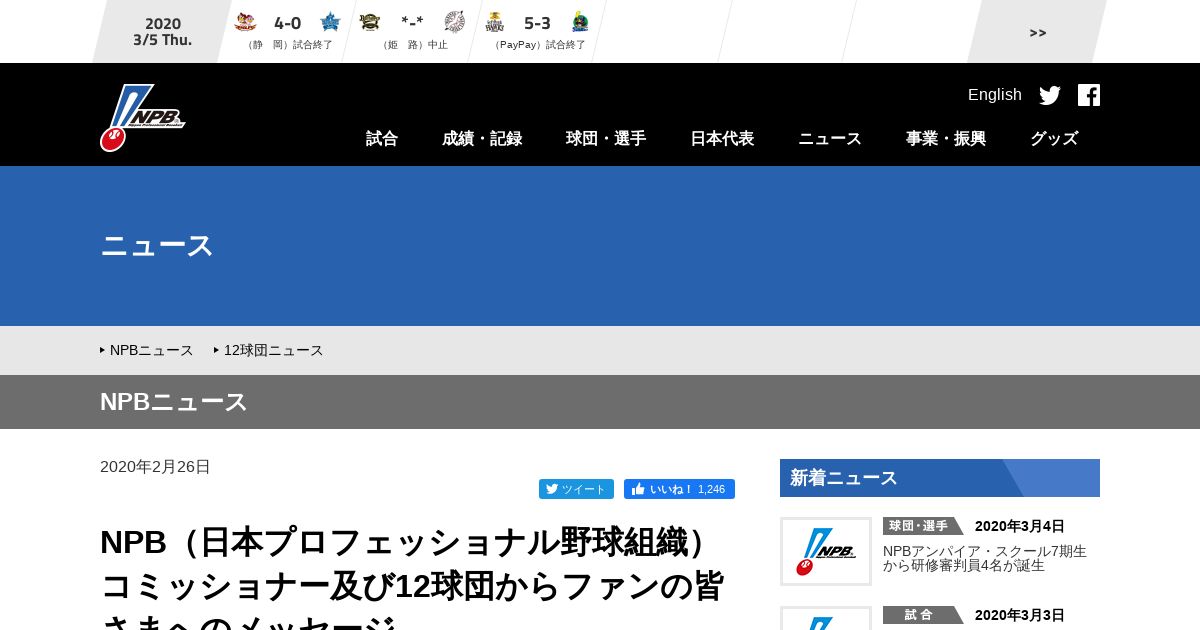Click the Chiba Lotte round logo in scoreboard
The width and height of the screenshot is (1200, 630).
tap(455, 22)
